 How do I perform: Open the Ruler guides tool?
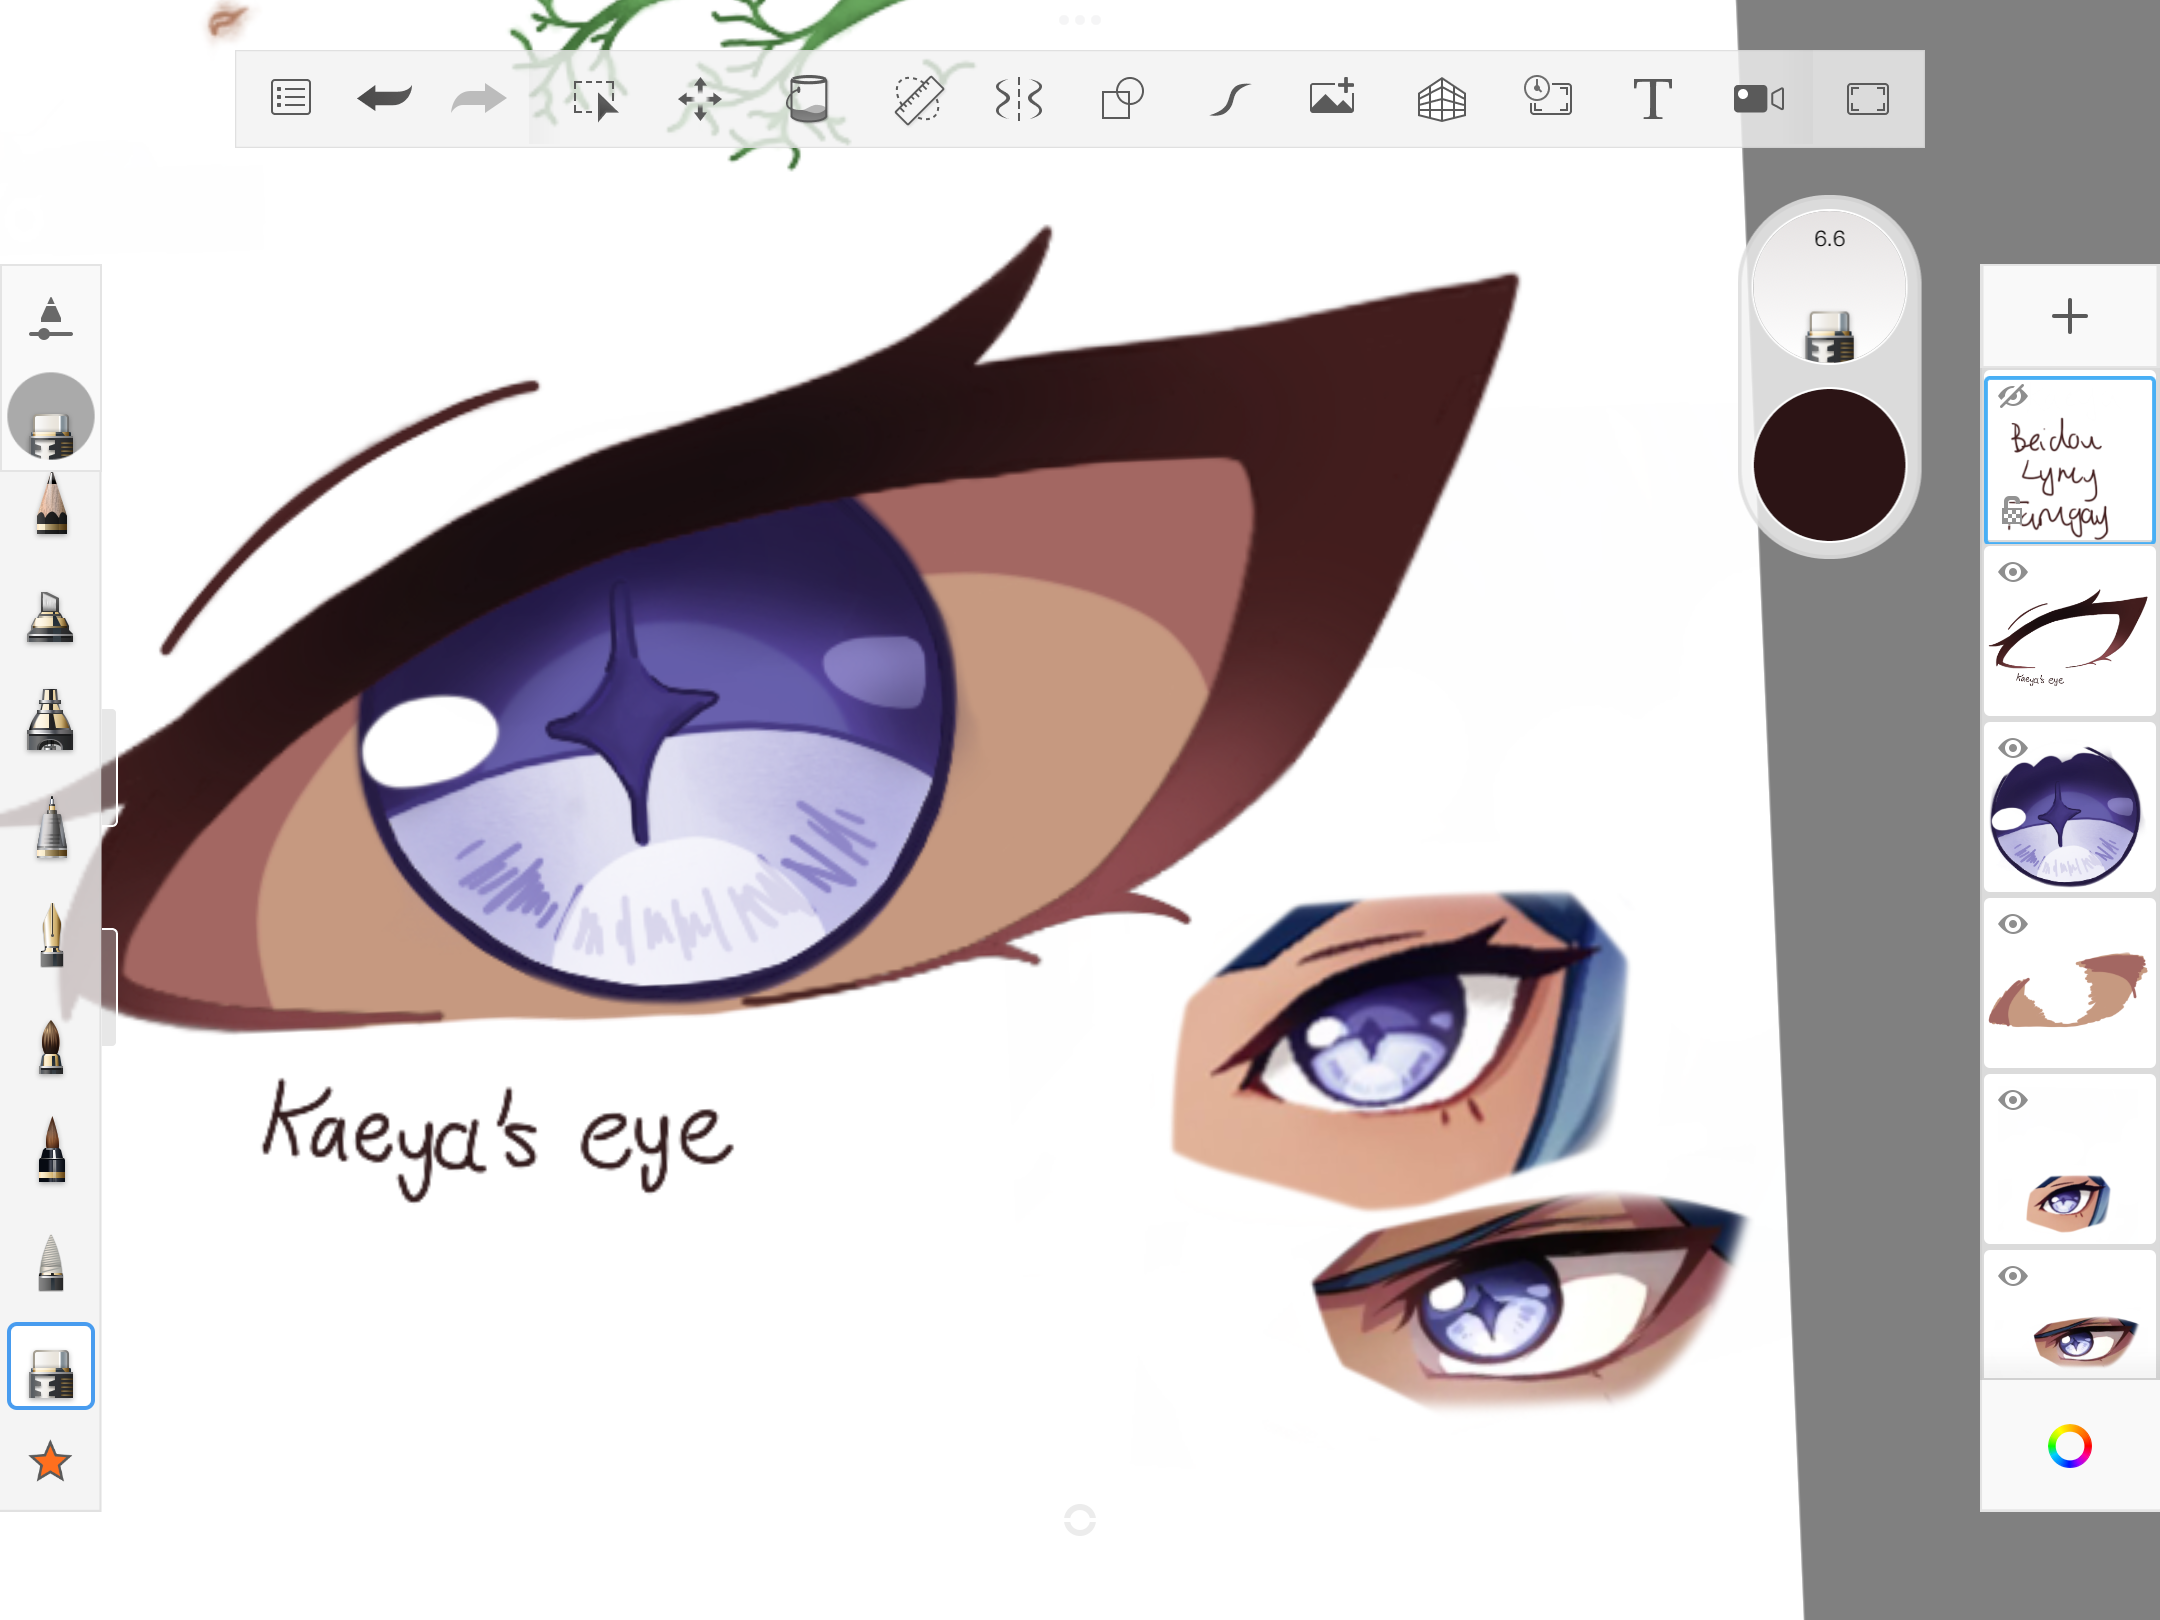918,99
